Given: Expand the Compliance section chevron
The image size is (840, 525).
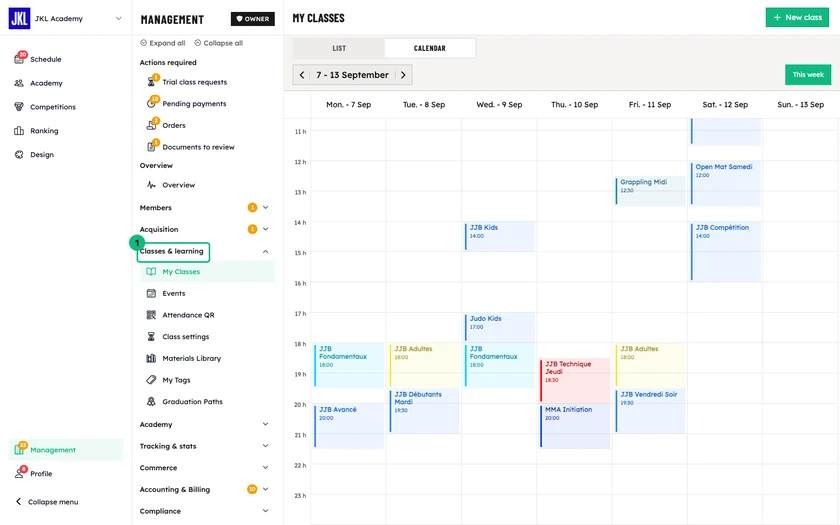Looking at the screenshot, I should [x=265, y=511].
